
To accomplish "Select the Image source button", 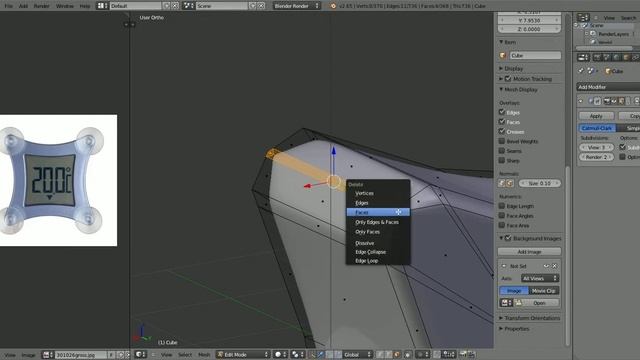I will (514, 291).
